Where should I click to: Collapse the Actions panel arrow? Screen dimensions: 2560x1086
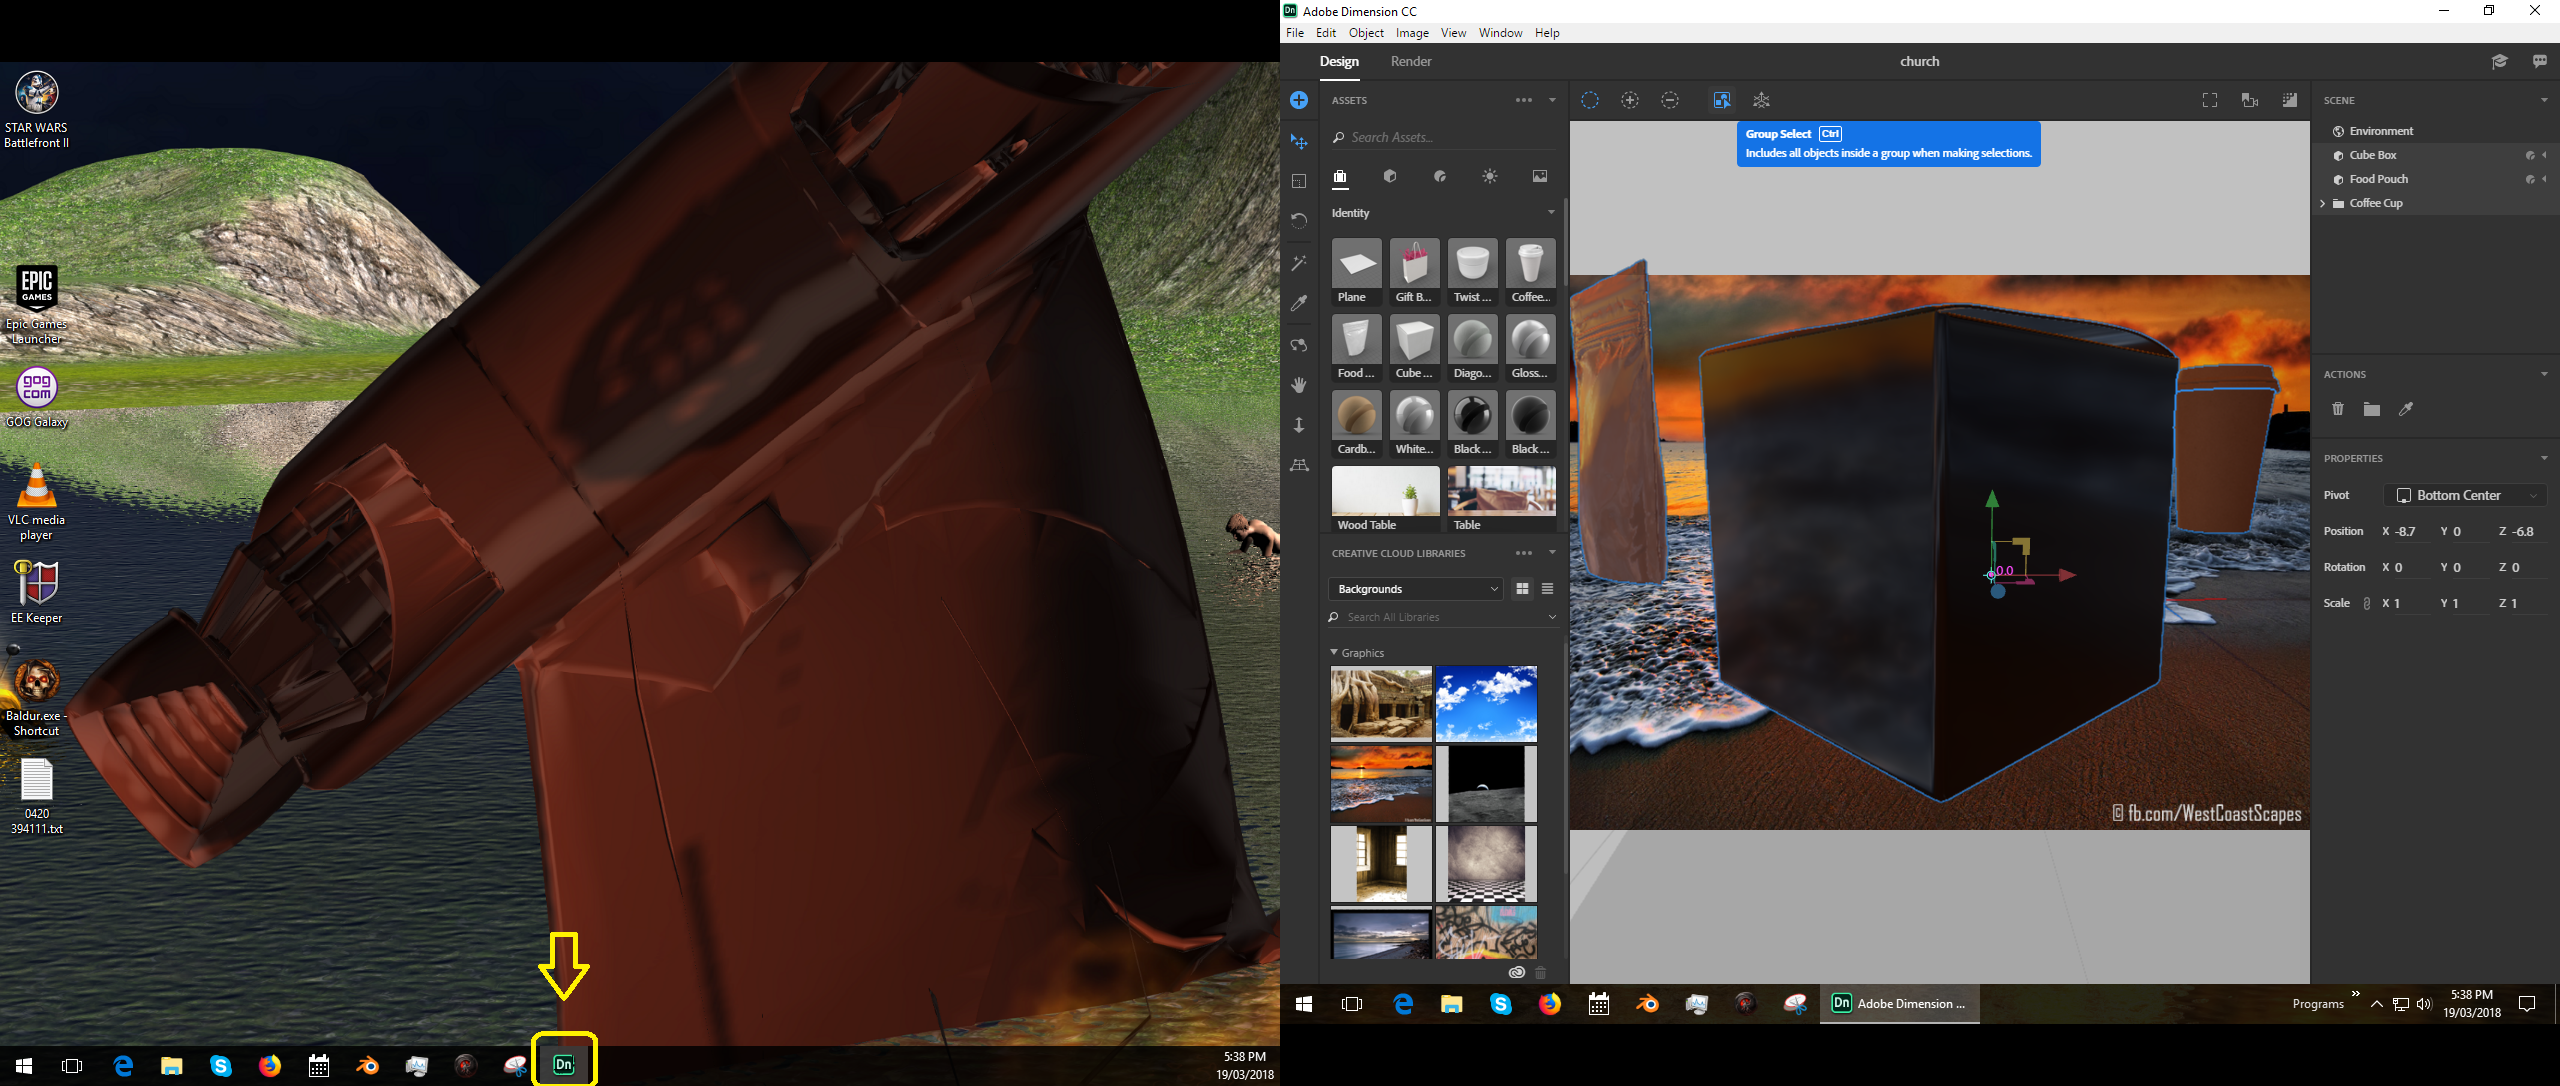pos(2544,374)
